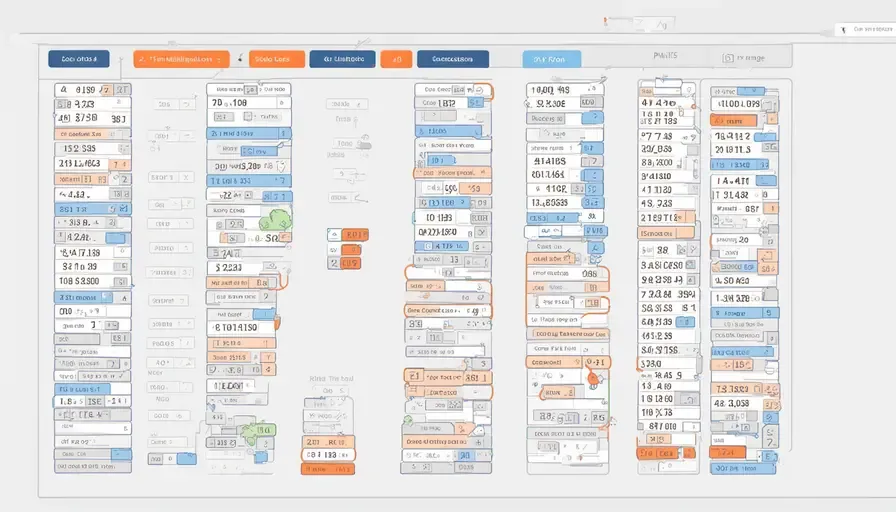896x512 pixels.
Task: Click the gray "2" box next to the orange middle button
Action: tap(334, 263)
